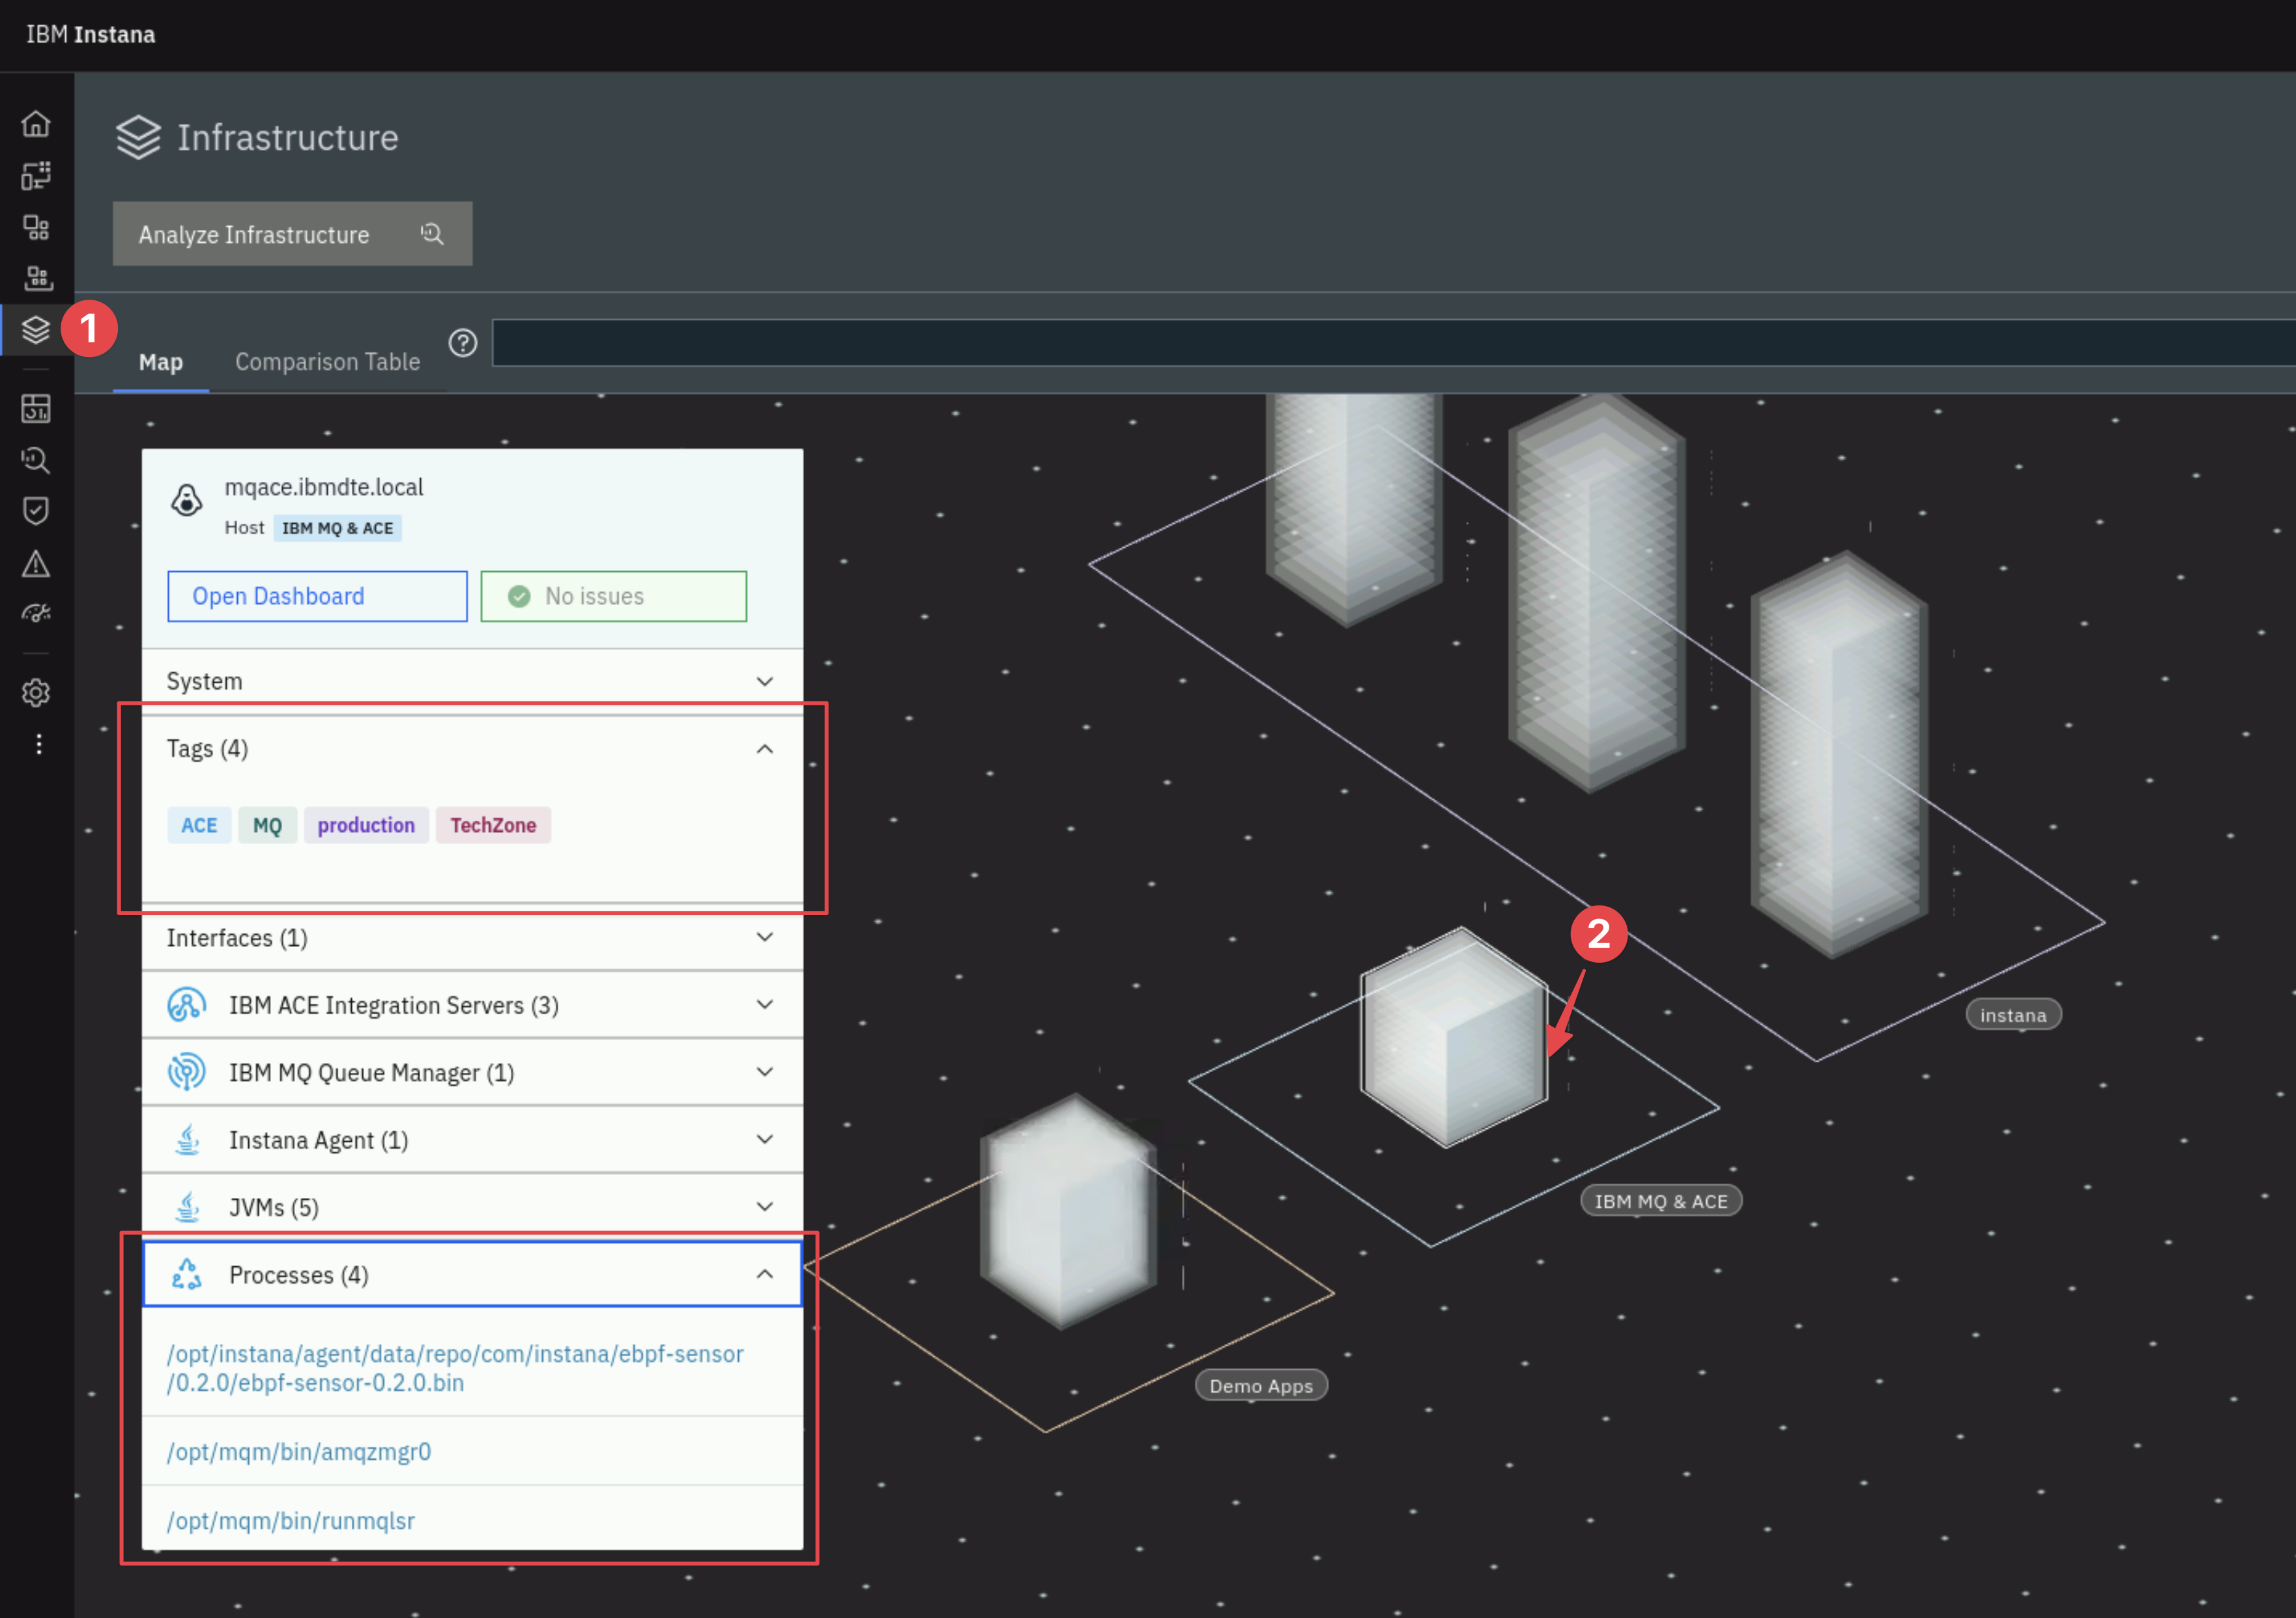Open the gauge icon in sidebar
2296x1618 pixels.
click(36, 614)
